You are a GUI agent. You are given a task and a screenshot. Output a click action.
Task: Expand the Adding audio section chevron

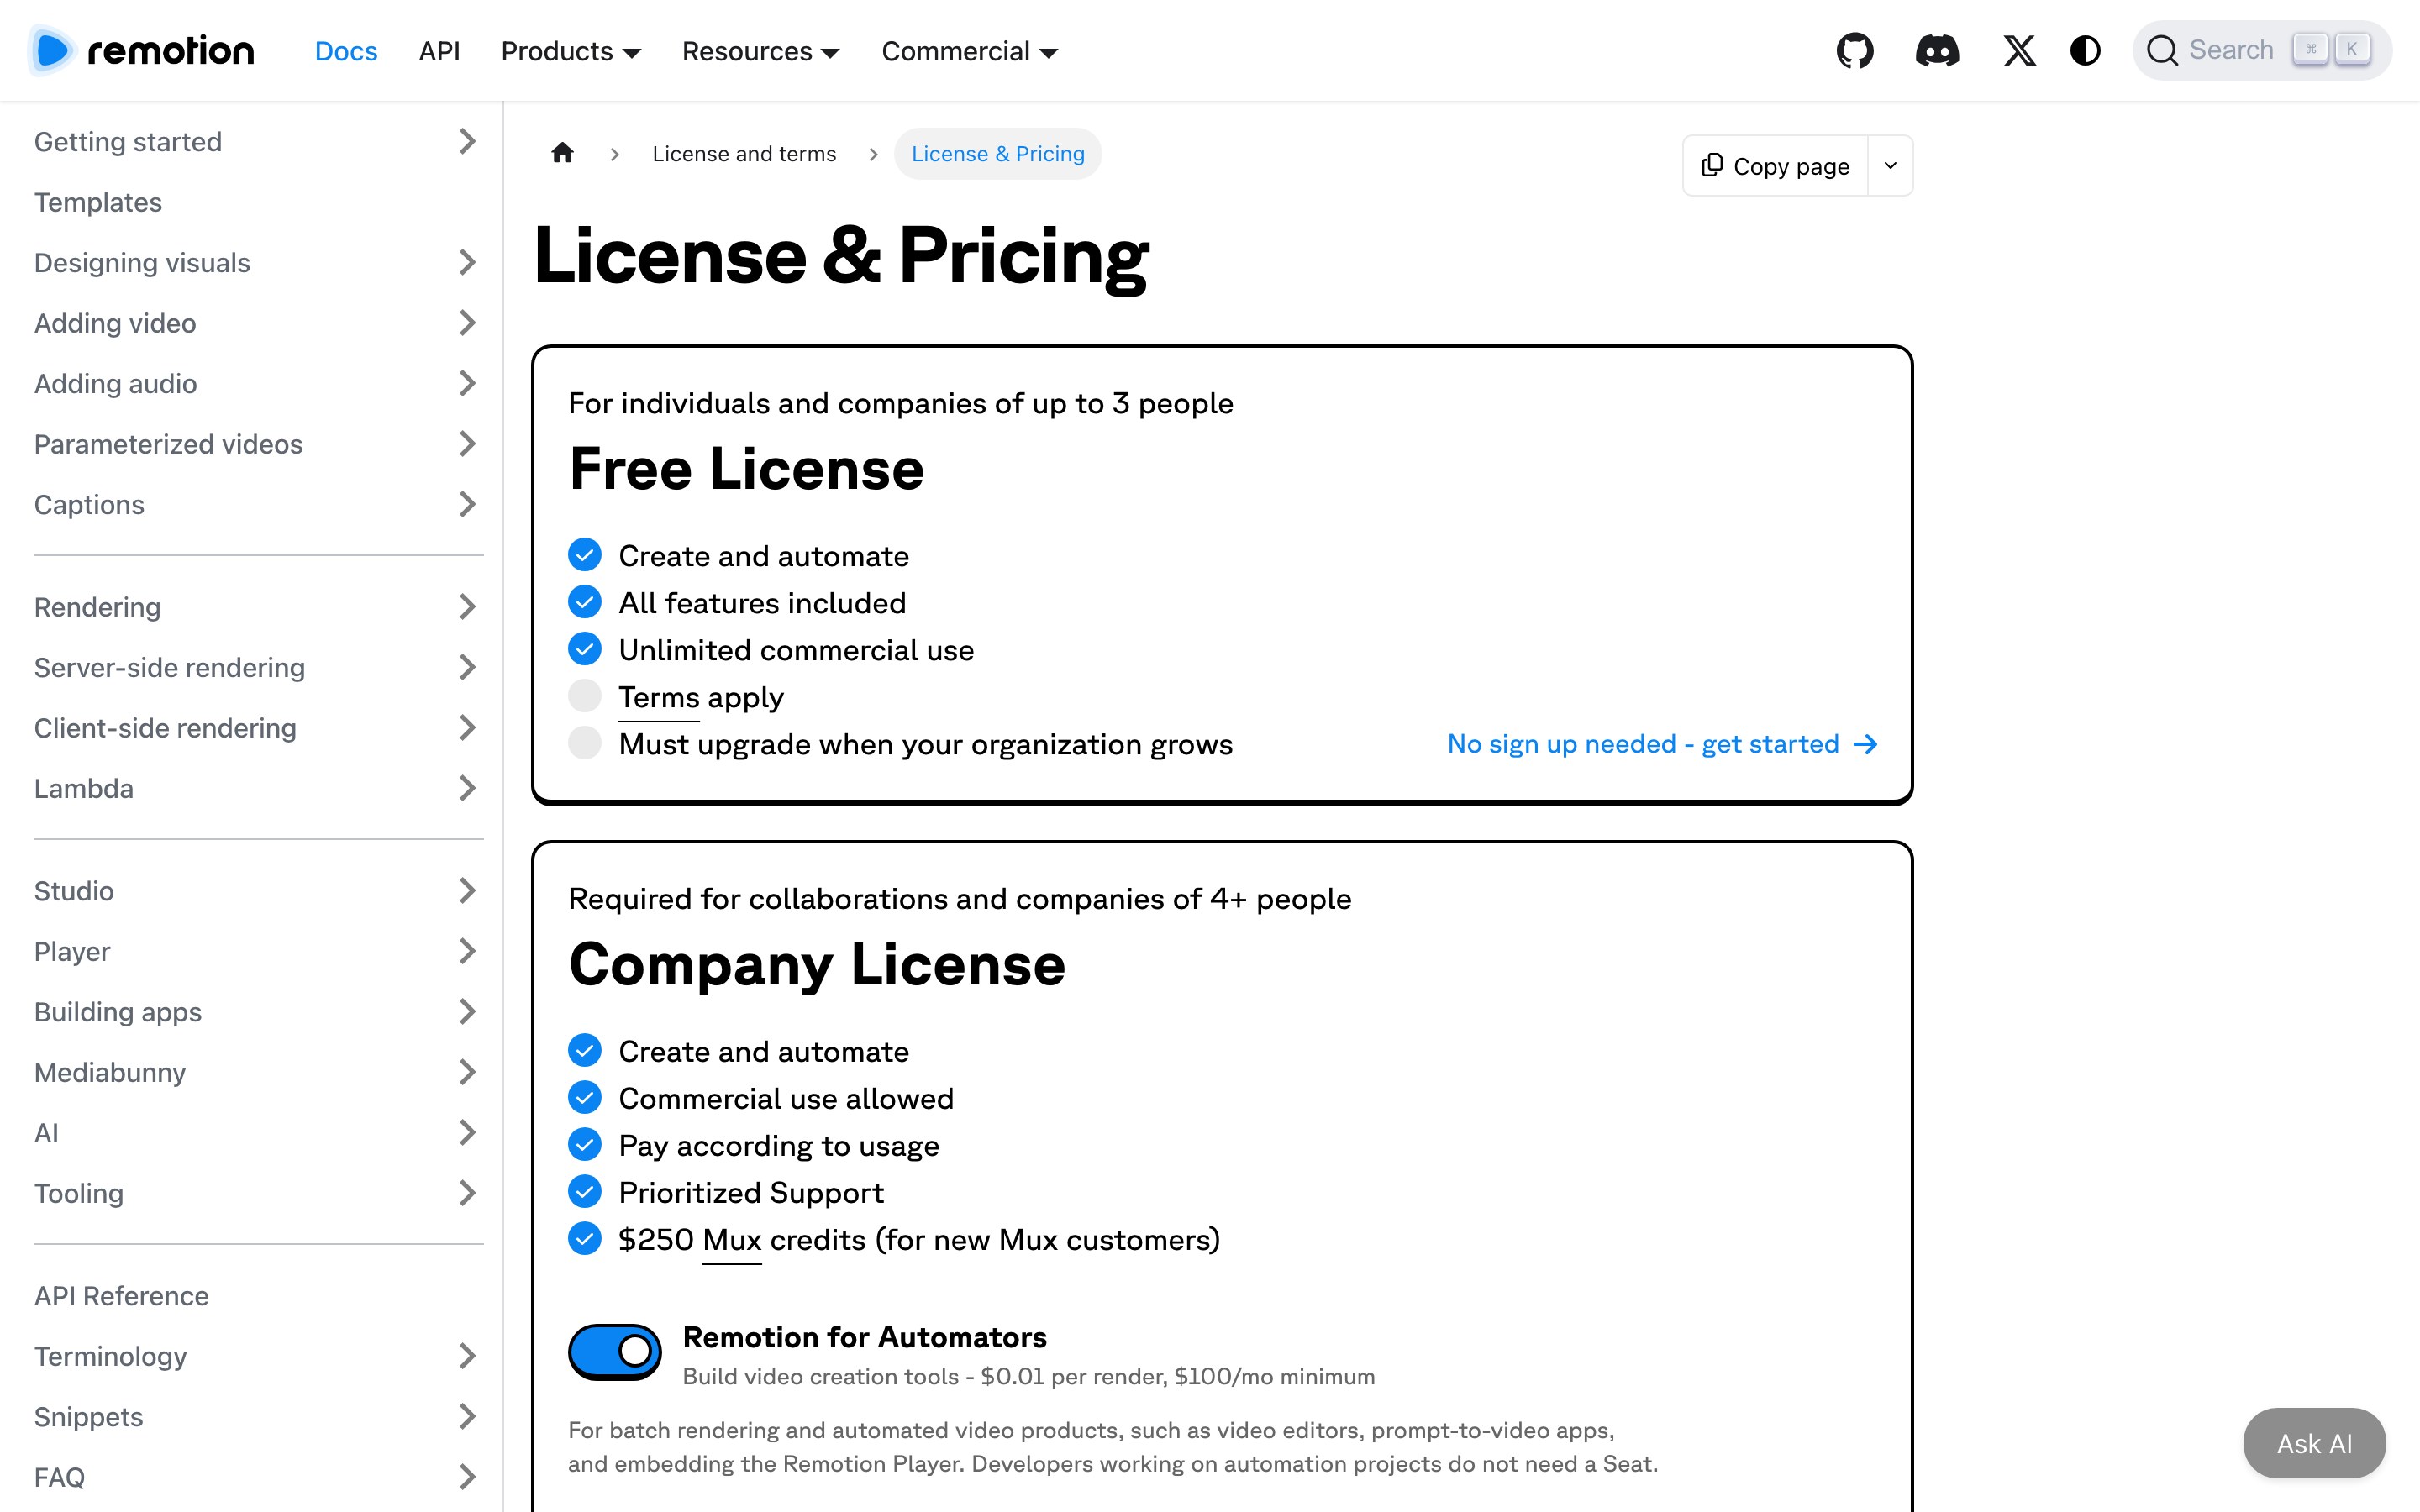[467, 384]
